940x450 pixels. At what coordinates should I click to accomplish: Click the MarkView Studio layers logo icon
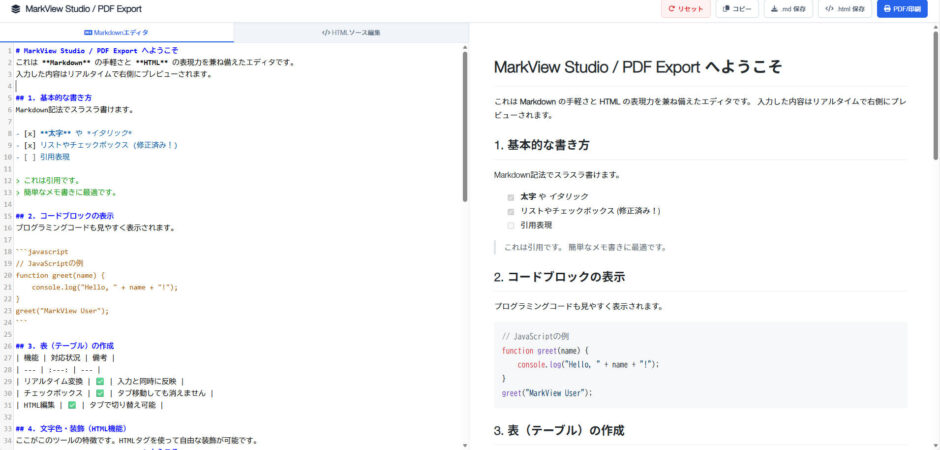(15, 9)
